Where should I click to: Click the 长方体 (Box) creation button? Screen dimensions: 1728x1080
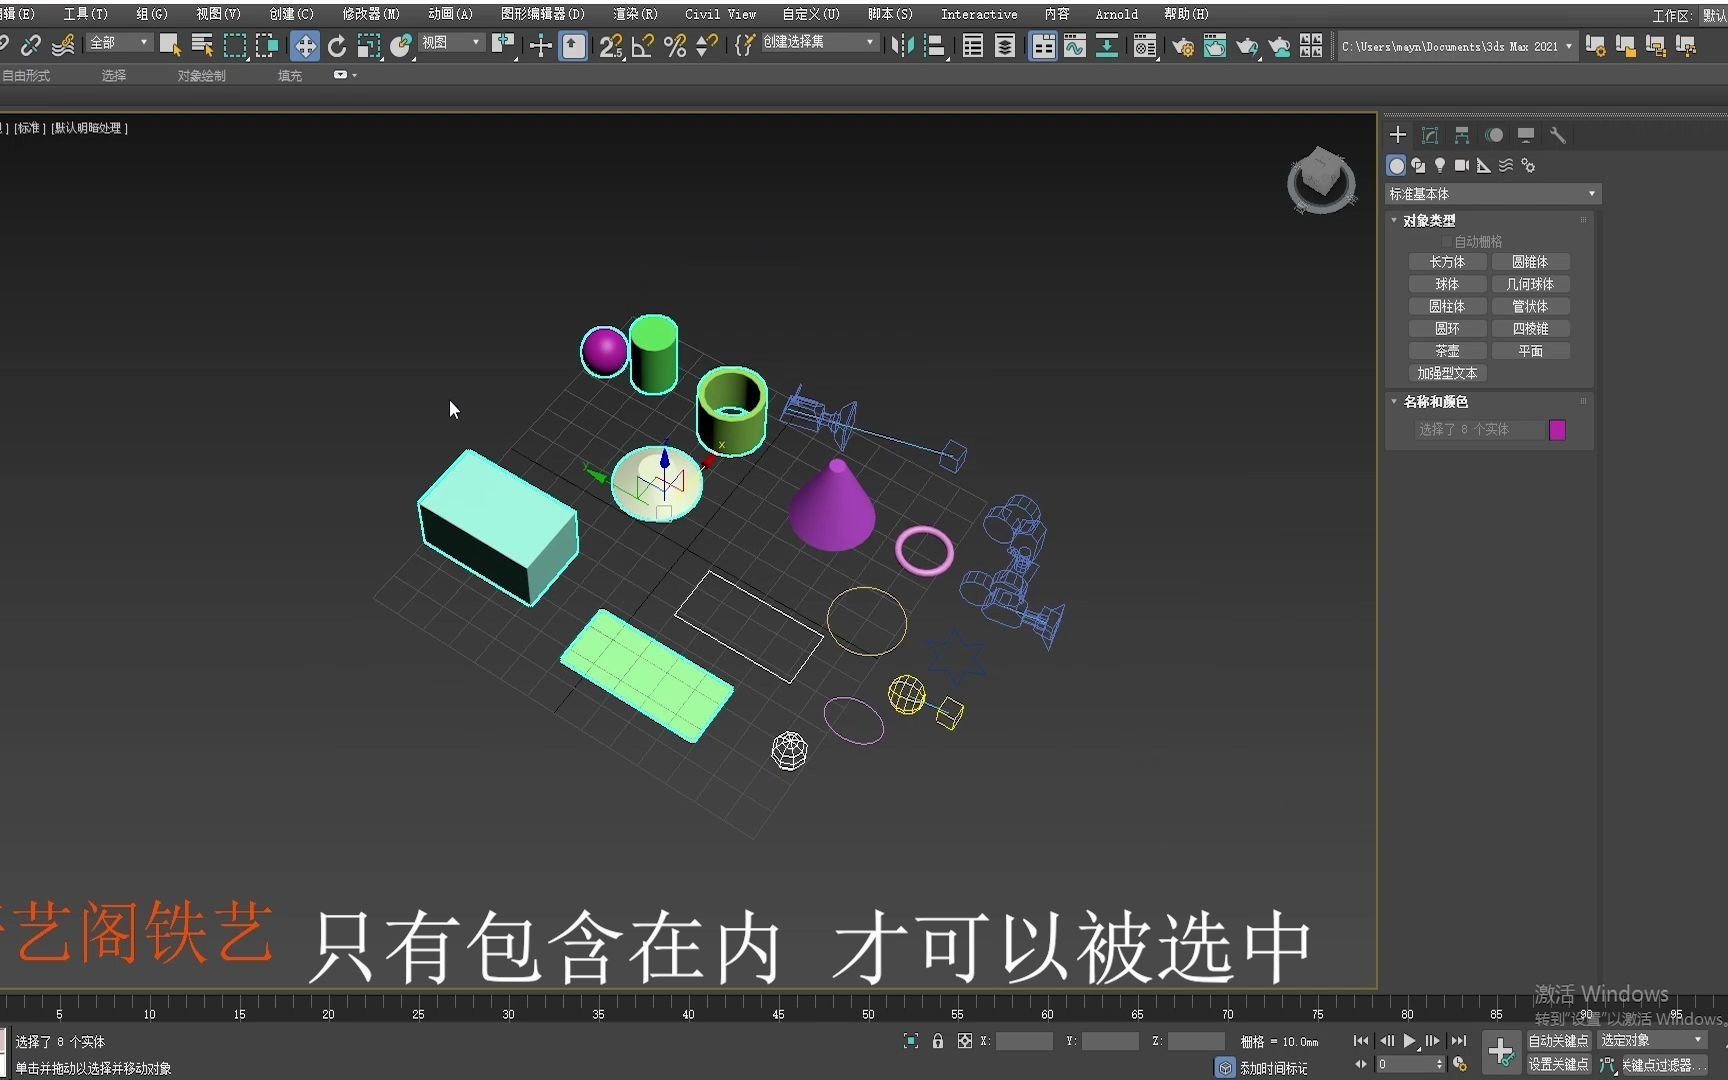pos(1447,261)
